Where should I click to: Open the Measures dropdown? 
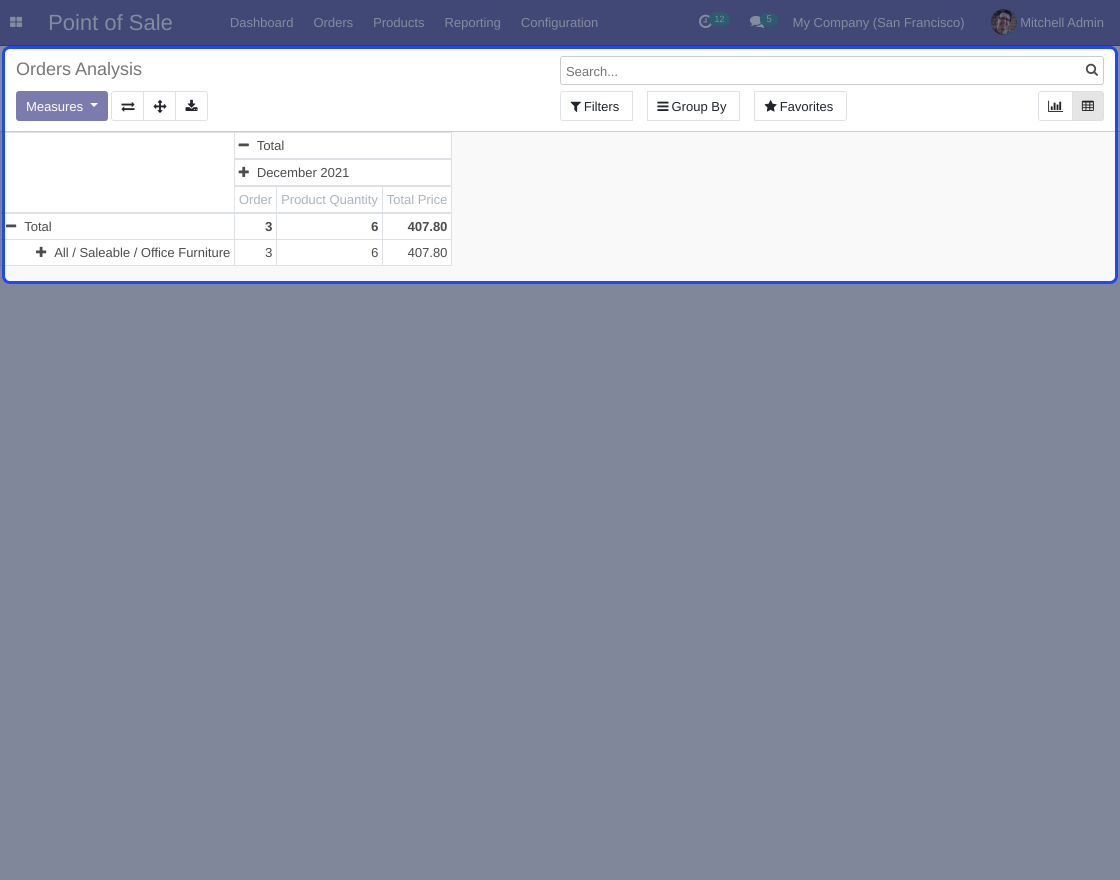click(62, 106)
